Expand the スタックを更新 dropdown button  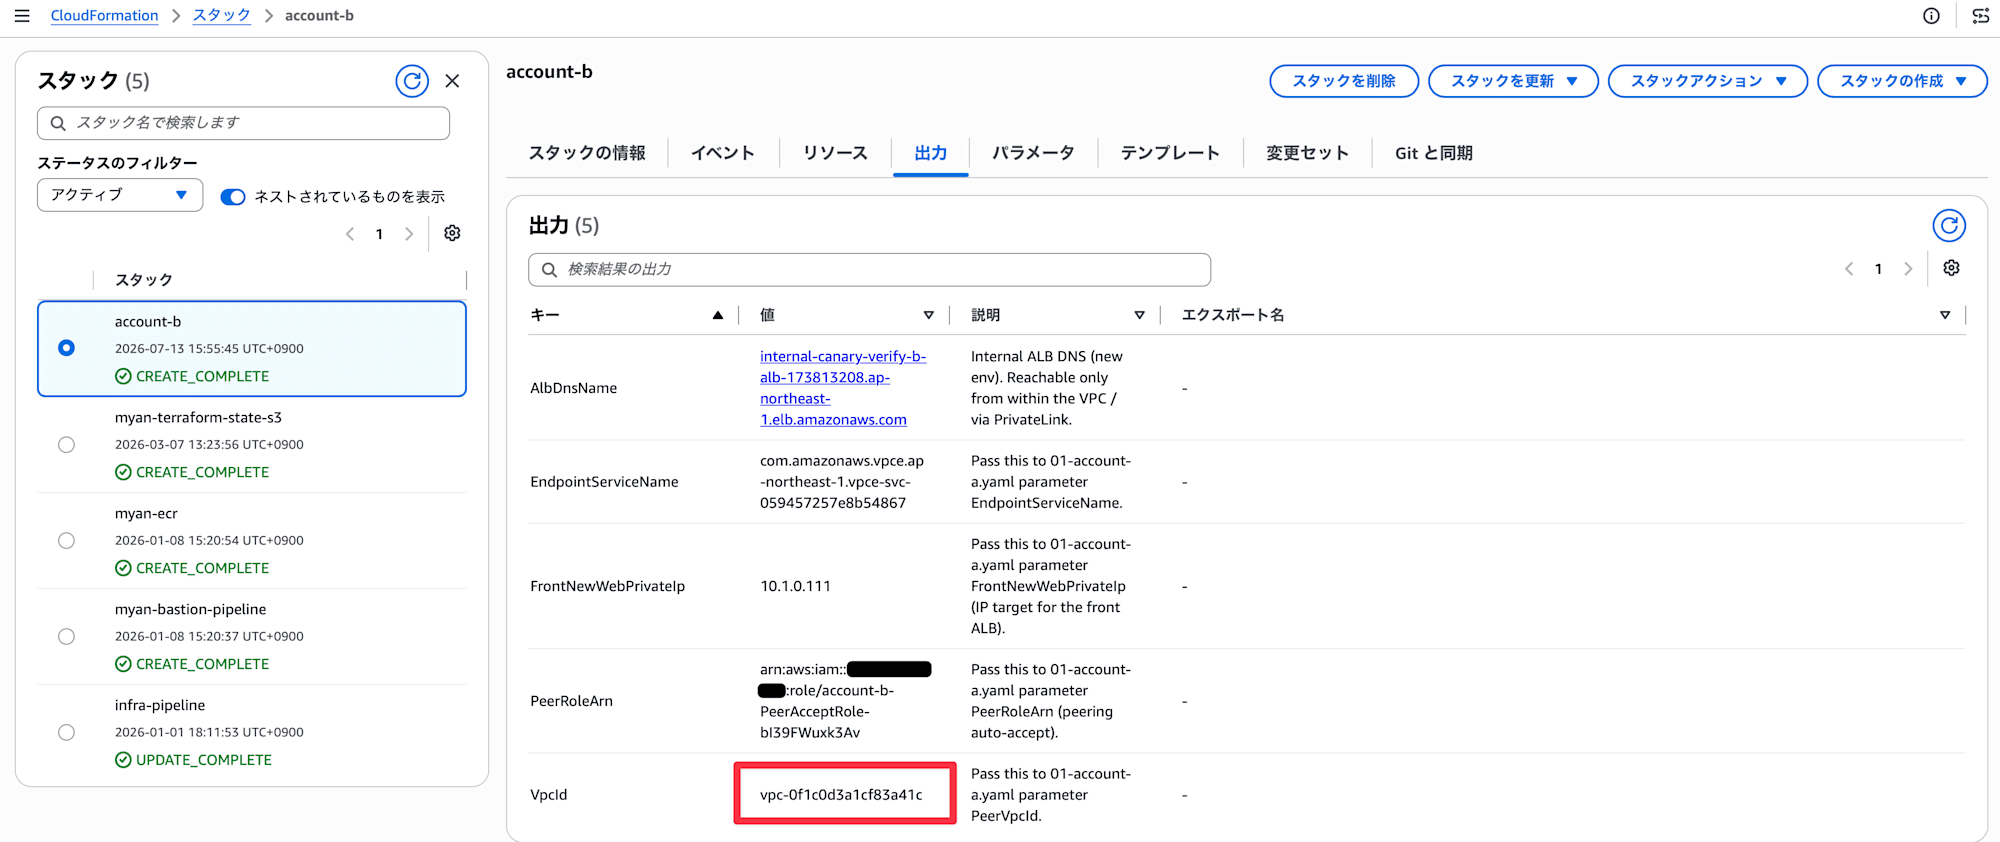click(1513, 81)
